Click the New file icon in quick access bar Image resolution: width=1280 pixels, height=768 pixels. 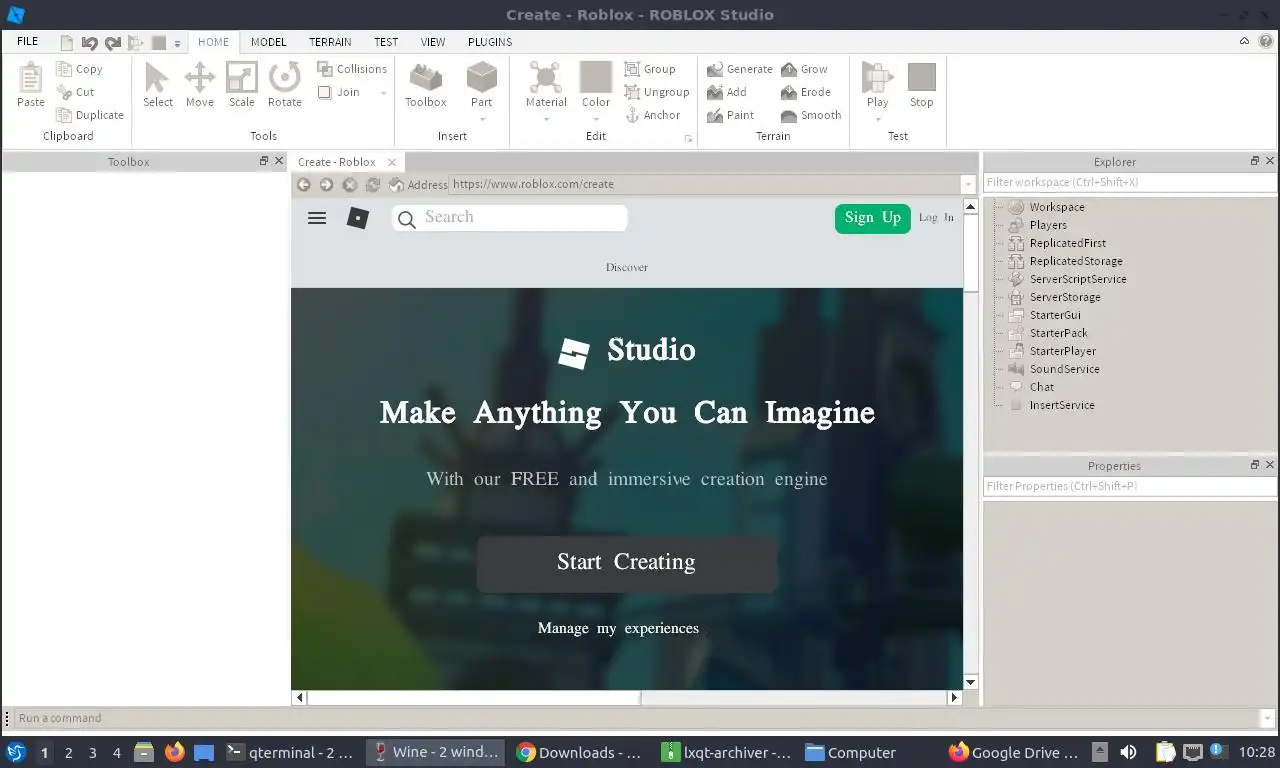[x=67, y=43]
